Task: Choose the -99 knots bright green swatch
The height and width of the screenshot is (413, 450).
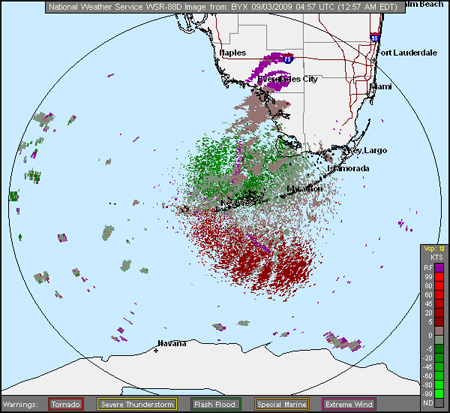Action: click(x=439, y=394)
